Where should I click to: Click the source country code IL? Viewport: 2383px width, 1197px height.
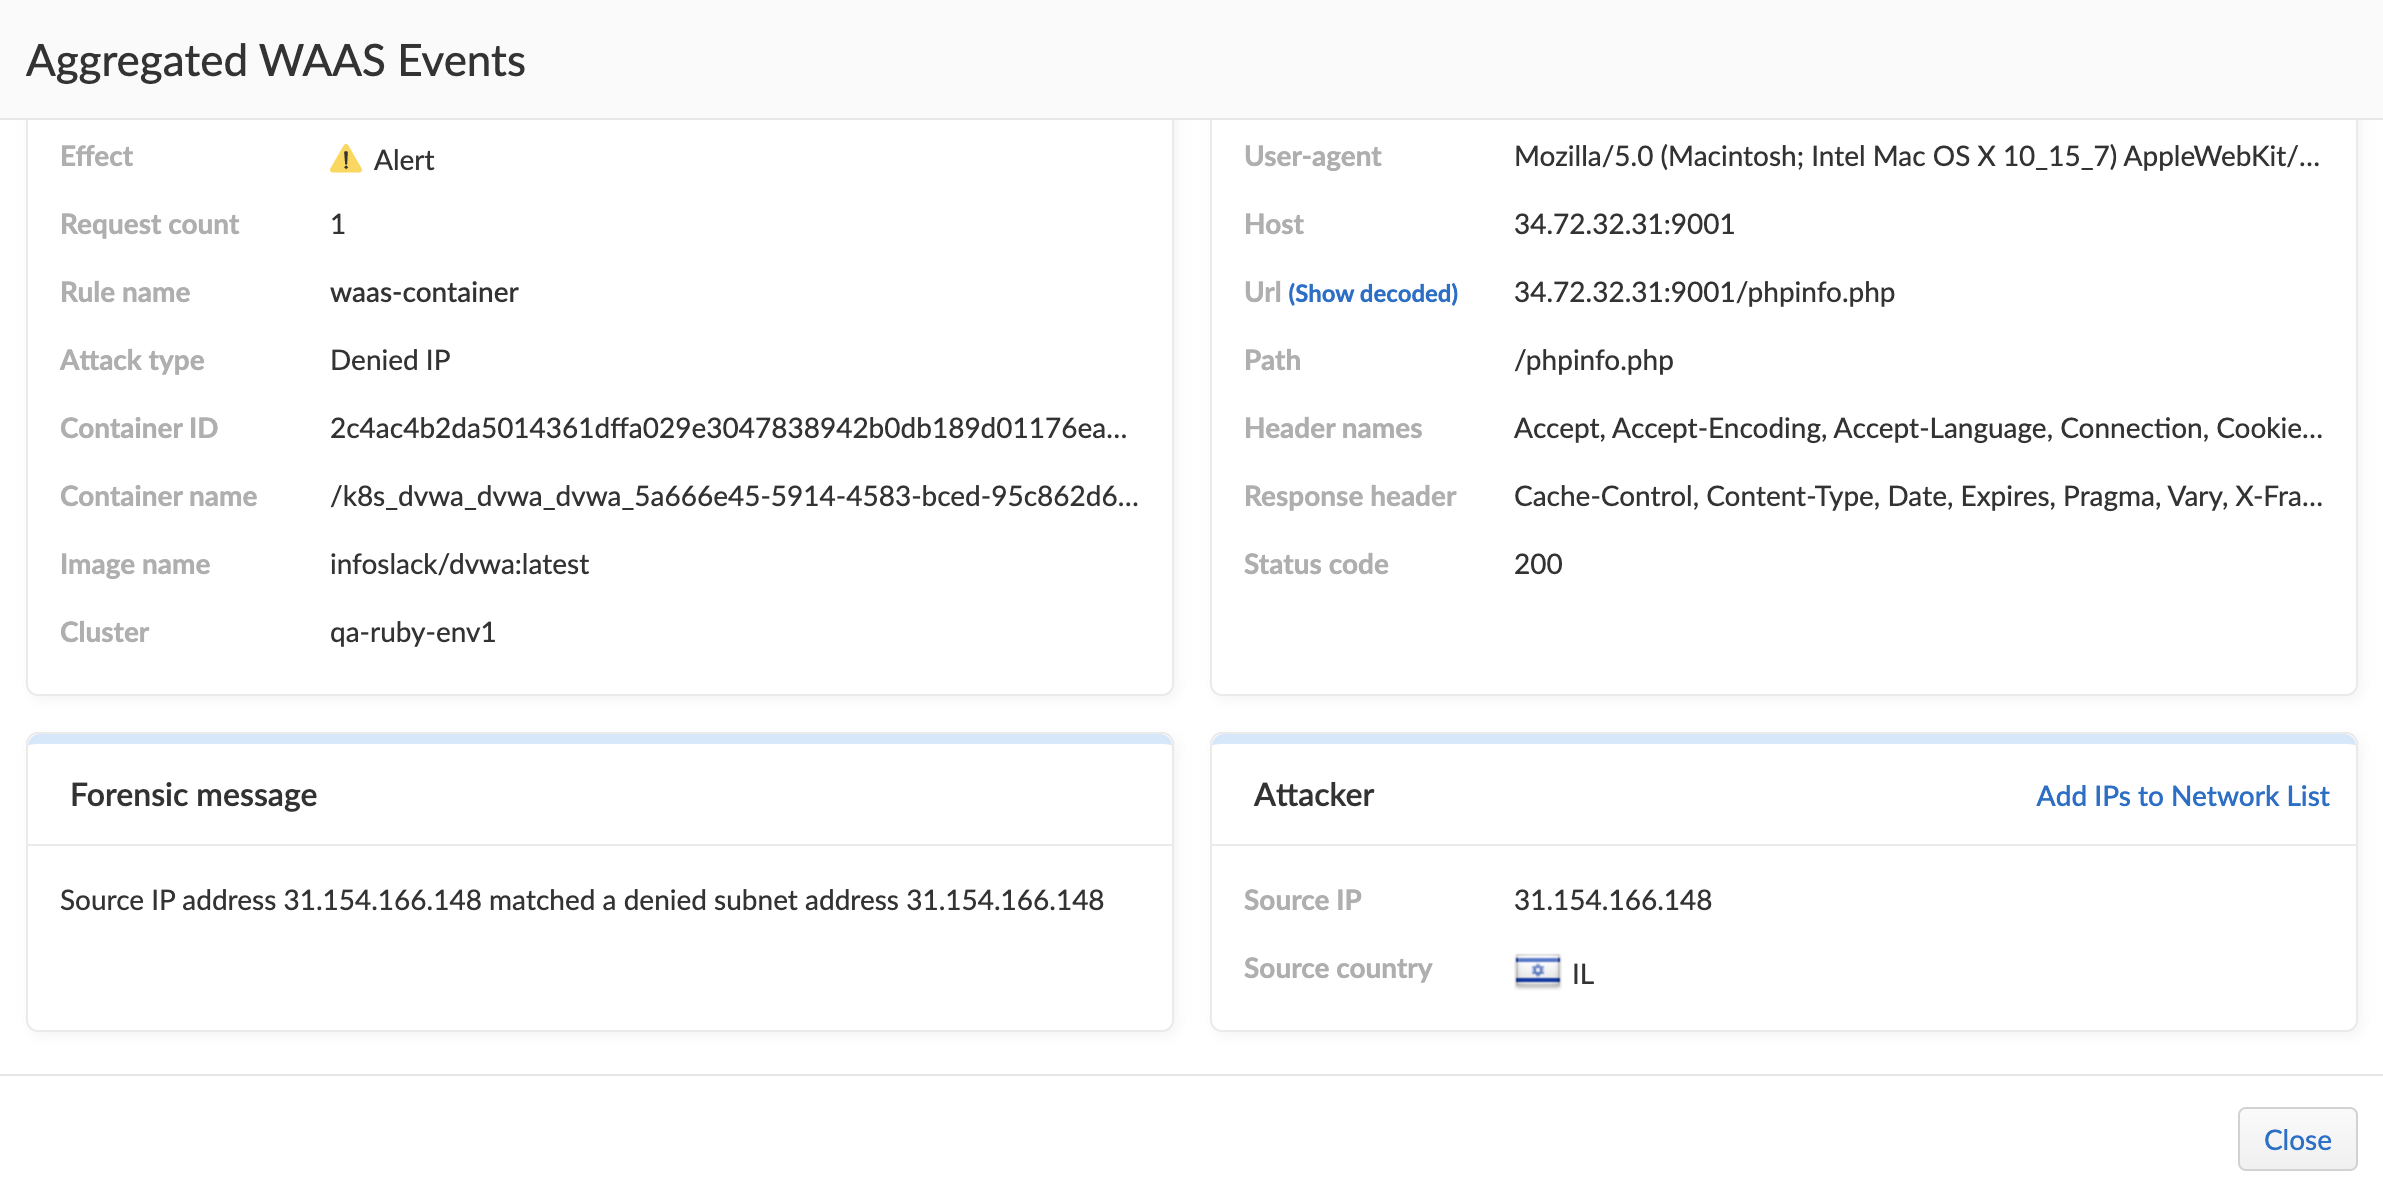[1582, 974]
